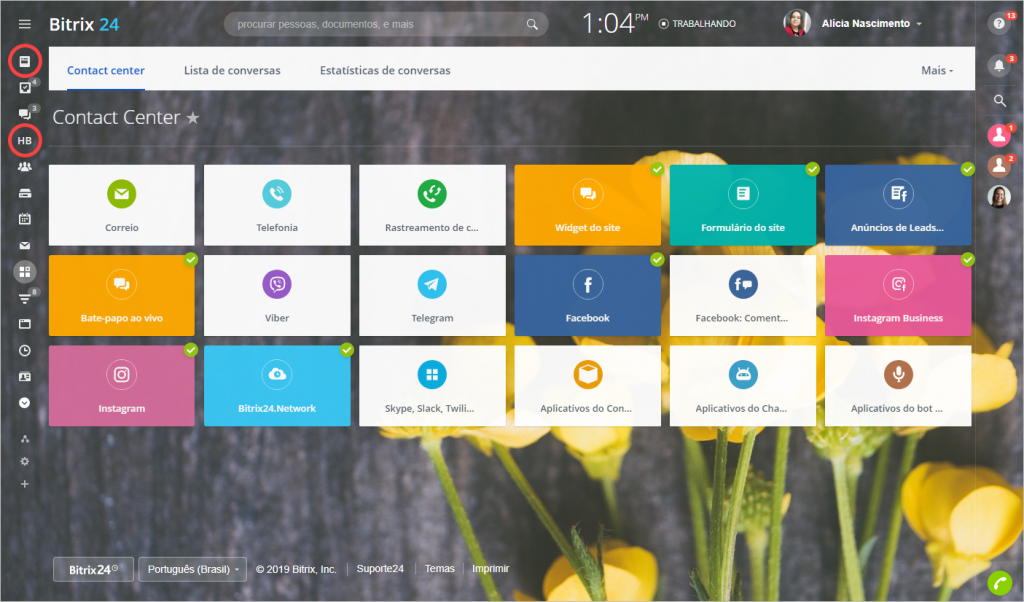Click the mail envelope icon in sidebar
Viewport: 1024px width, 602px height.
tap(25, 245)
